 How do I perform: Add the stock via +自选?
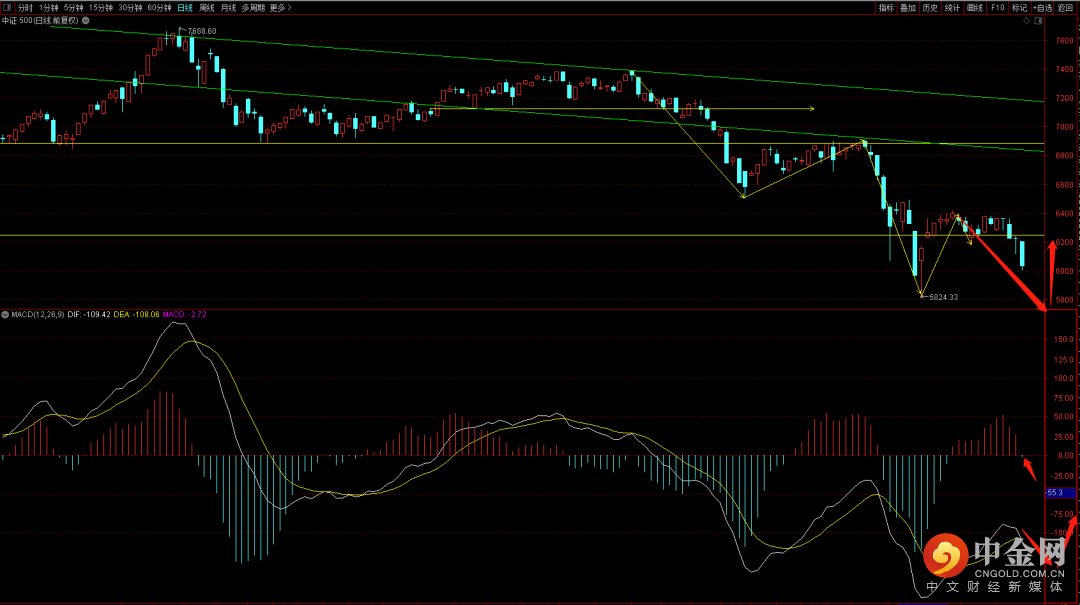coord(1042,7)
